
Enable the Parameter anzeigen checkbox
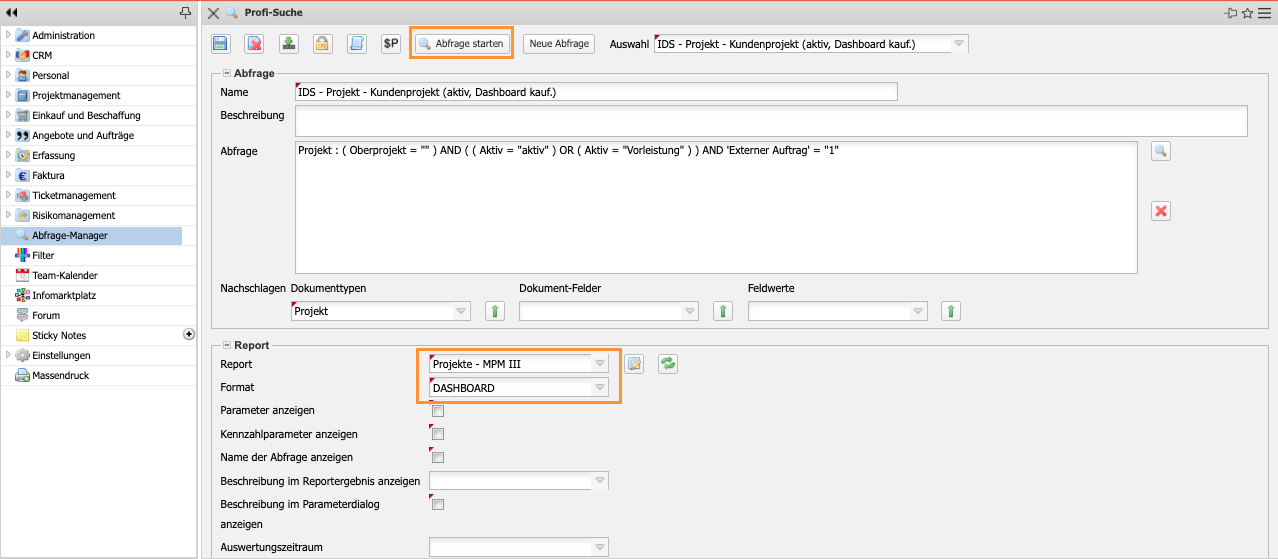coord(437,411)
